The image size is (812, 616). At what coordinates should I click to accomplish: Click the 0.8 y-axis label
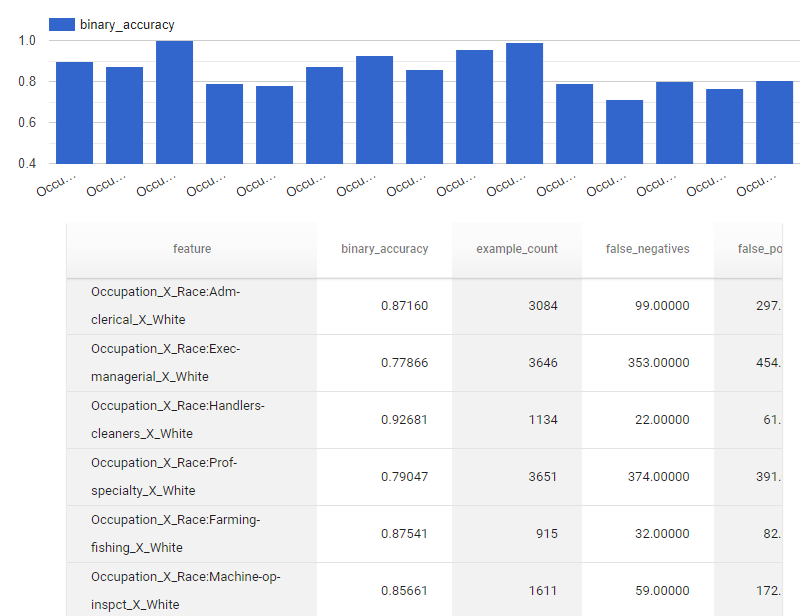coord(27,81)
